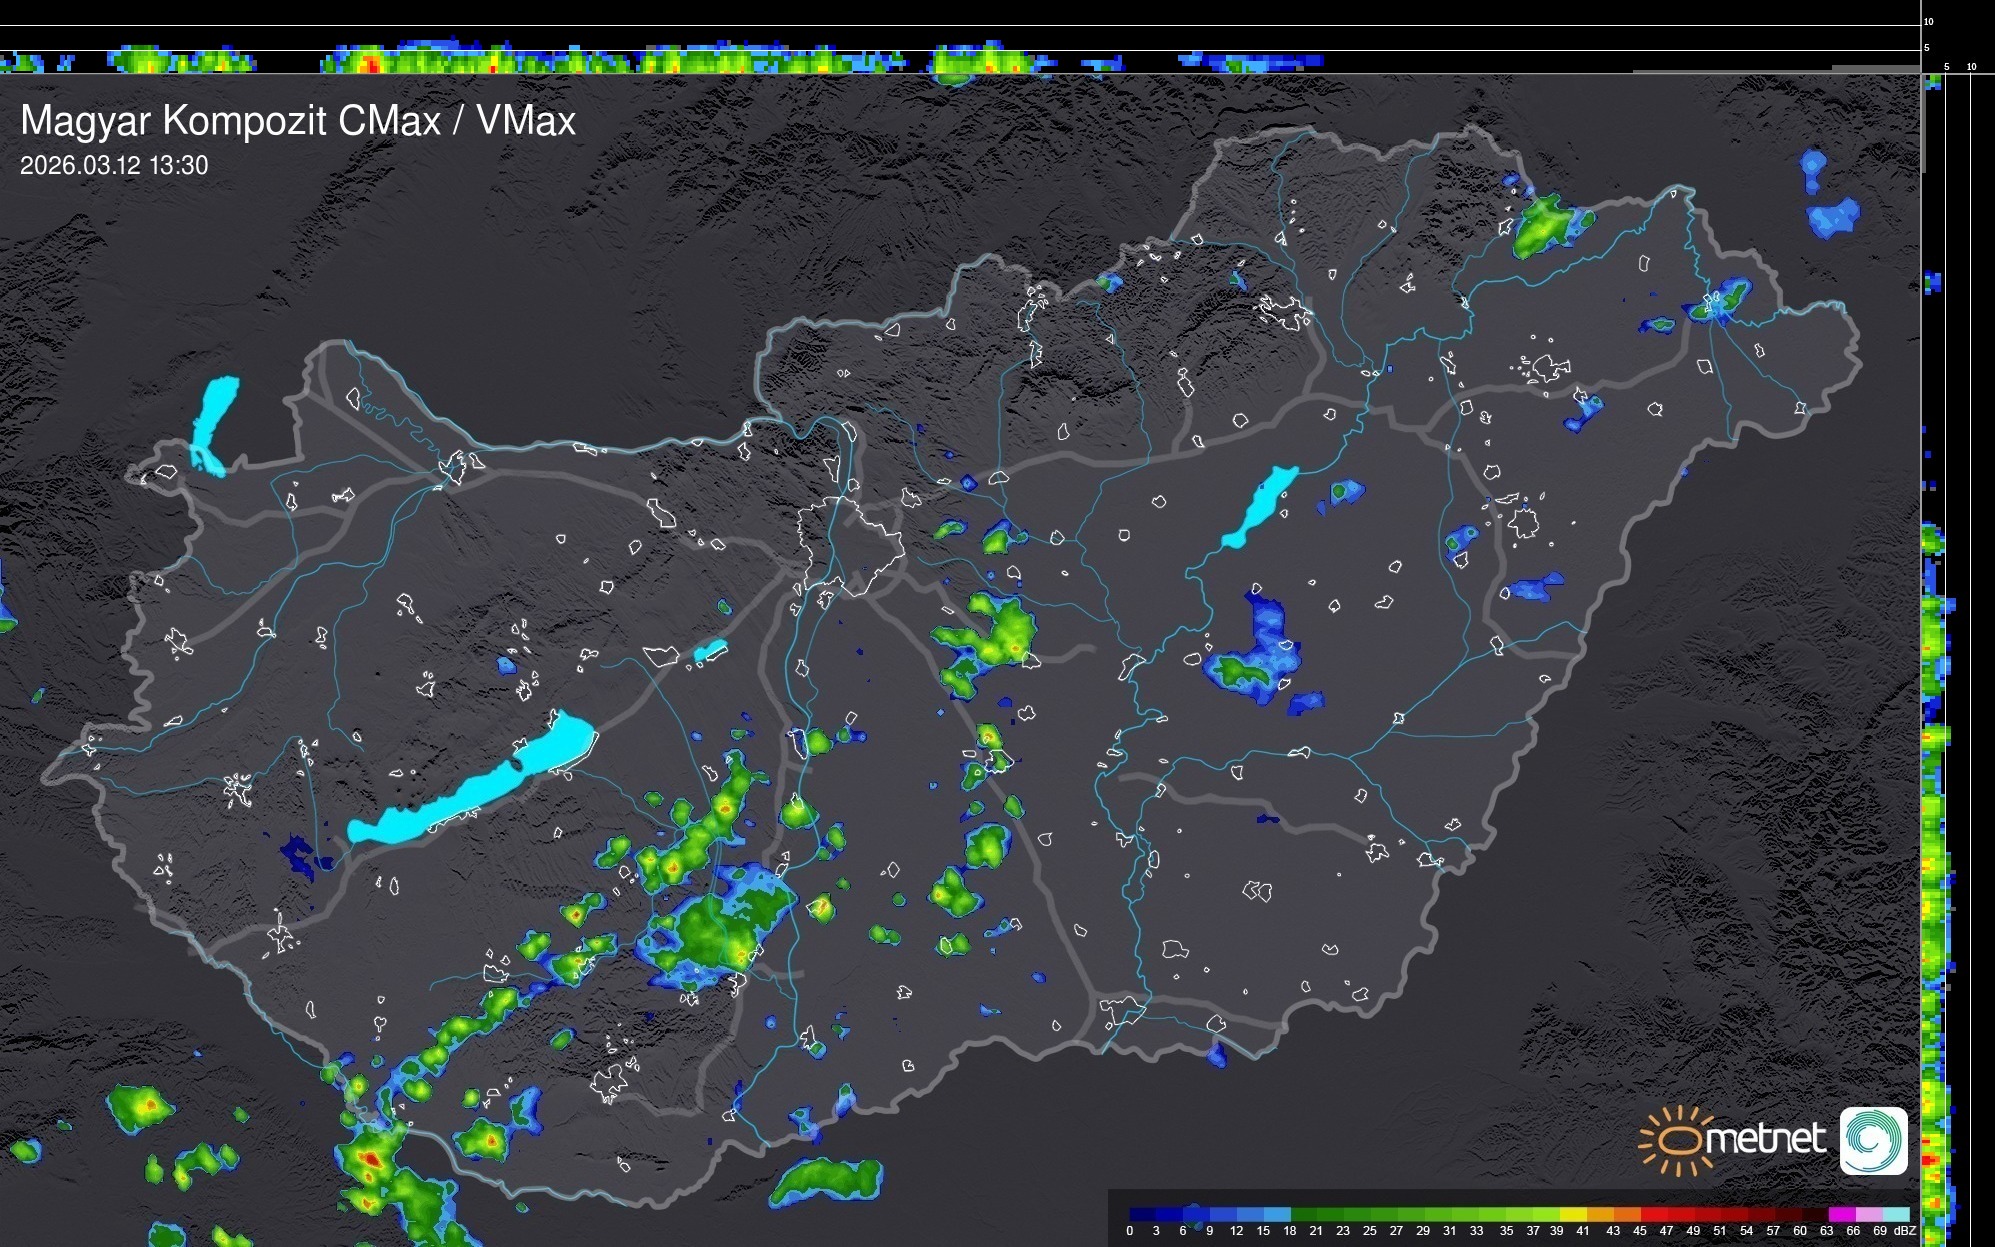Viewport: 1995px width, 1247px height.
Task: Click the 5 km label on top profile
Action: pos(1927,48)
